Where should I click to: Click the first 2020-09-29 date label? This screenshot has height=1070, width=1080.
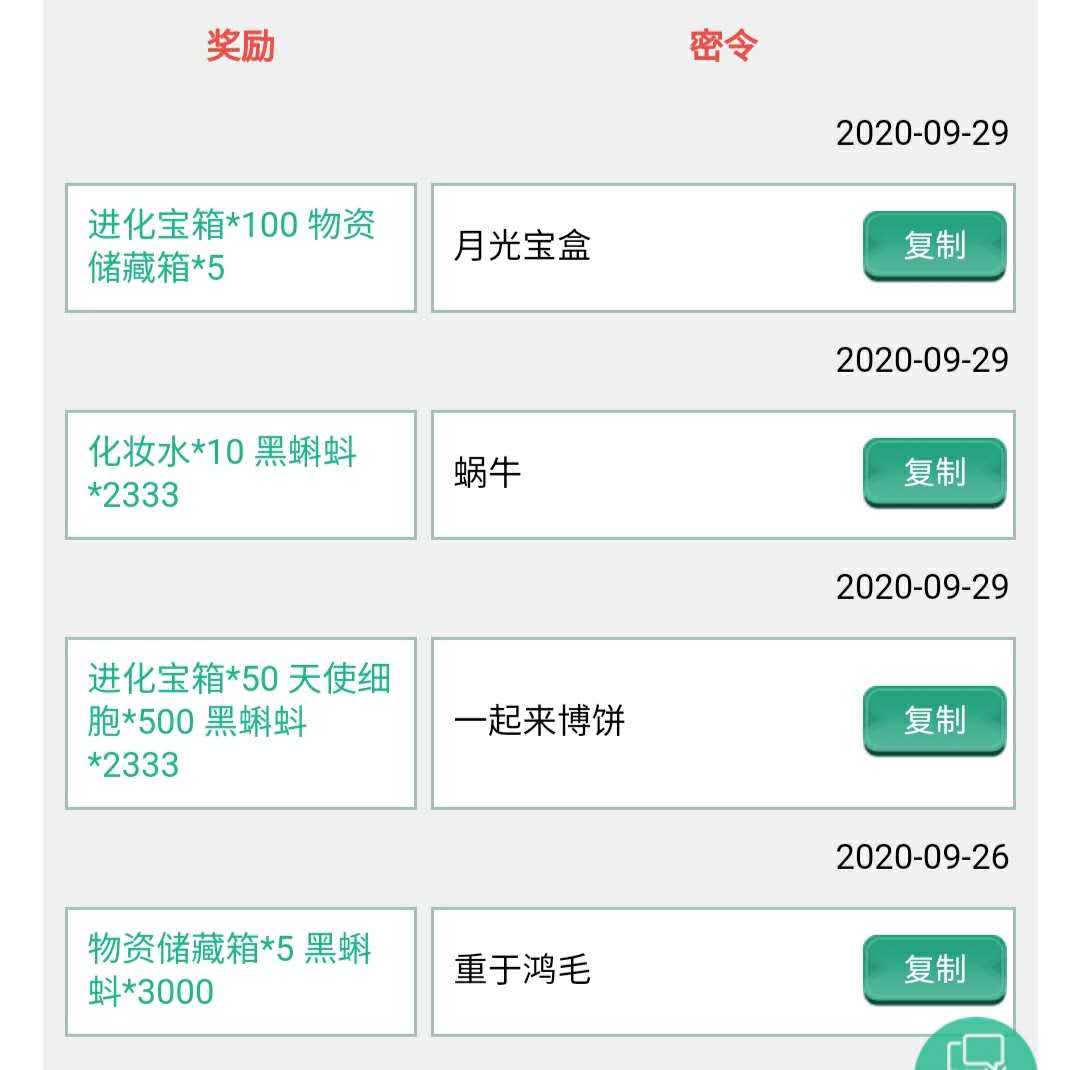922,133
